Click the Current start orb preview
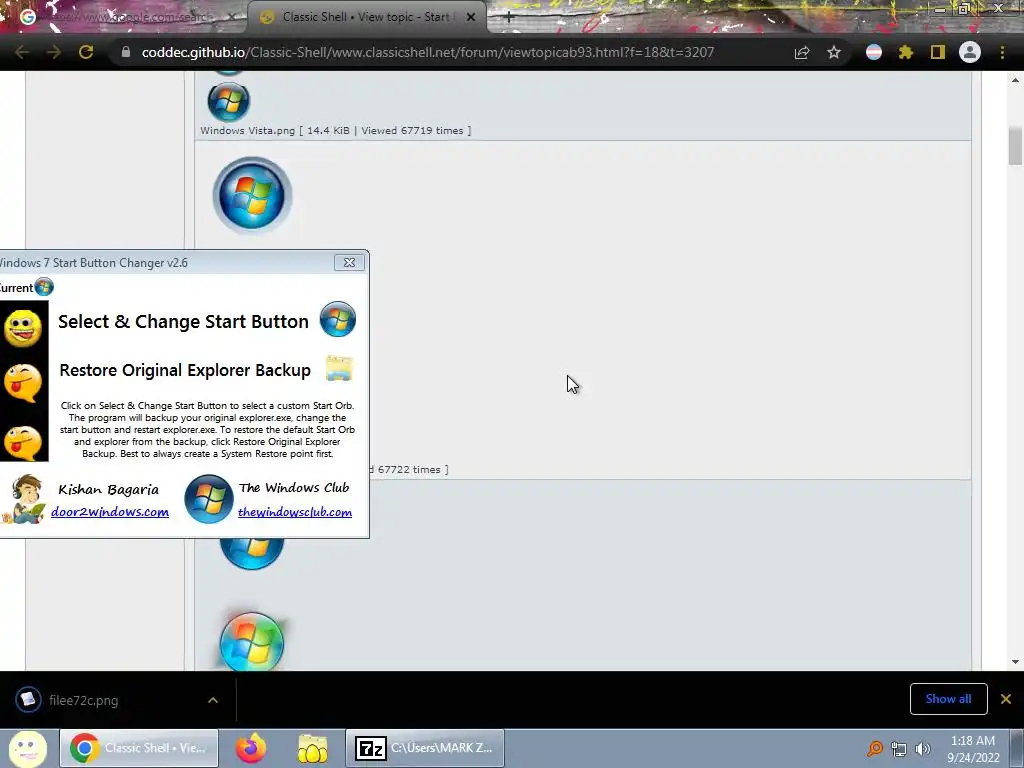Viewport: 1024px width, 768px height. [44, 287]
